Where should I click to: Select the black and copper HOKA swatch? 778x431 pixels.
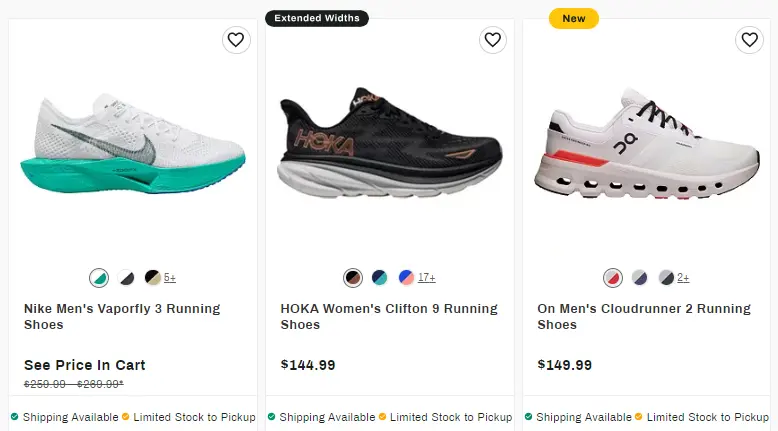[353, 278]
